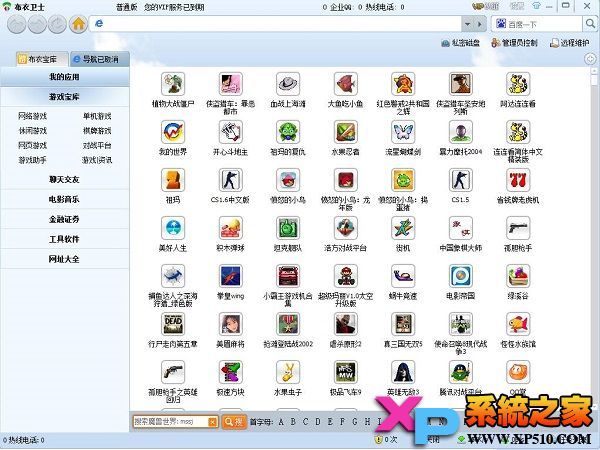Click the orange 搜 search button
The height and width of the screenshot is (450, 600).
pos(234,421)
